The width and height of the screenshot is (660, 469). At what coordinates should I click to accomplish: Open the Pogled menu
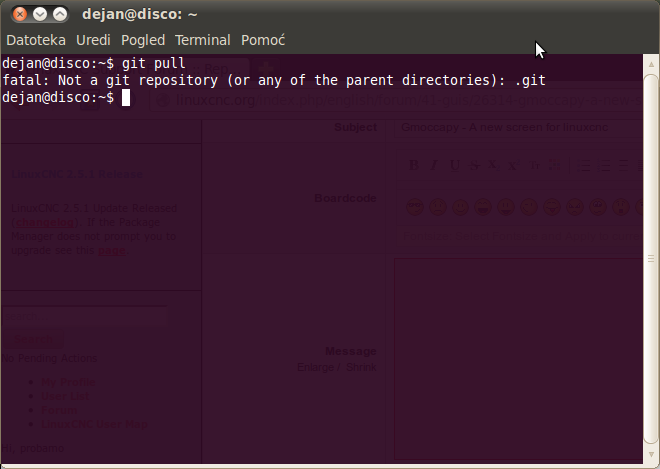143,40
